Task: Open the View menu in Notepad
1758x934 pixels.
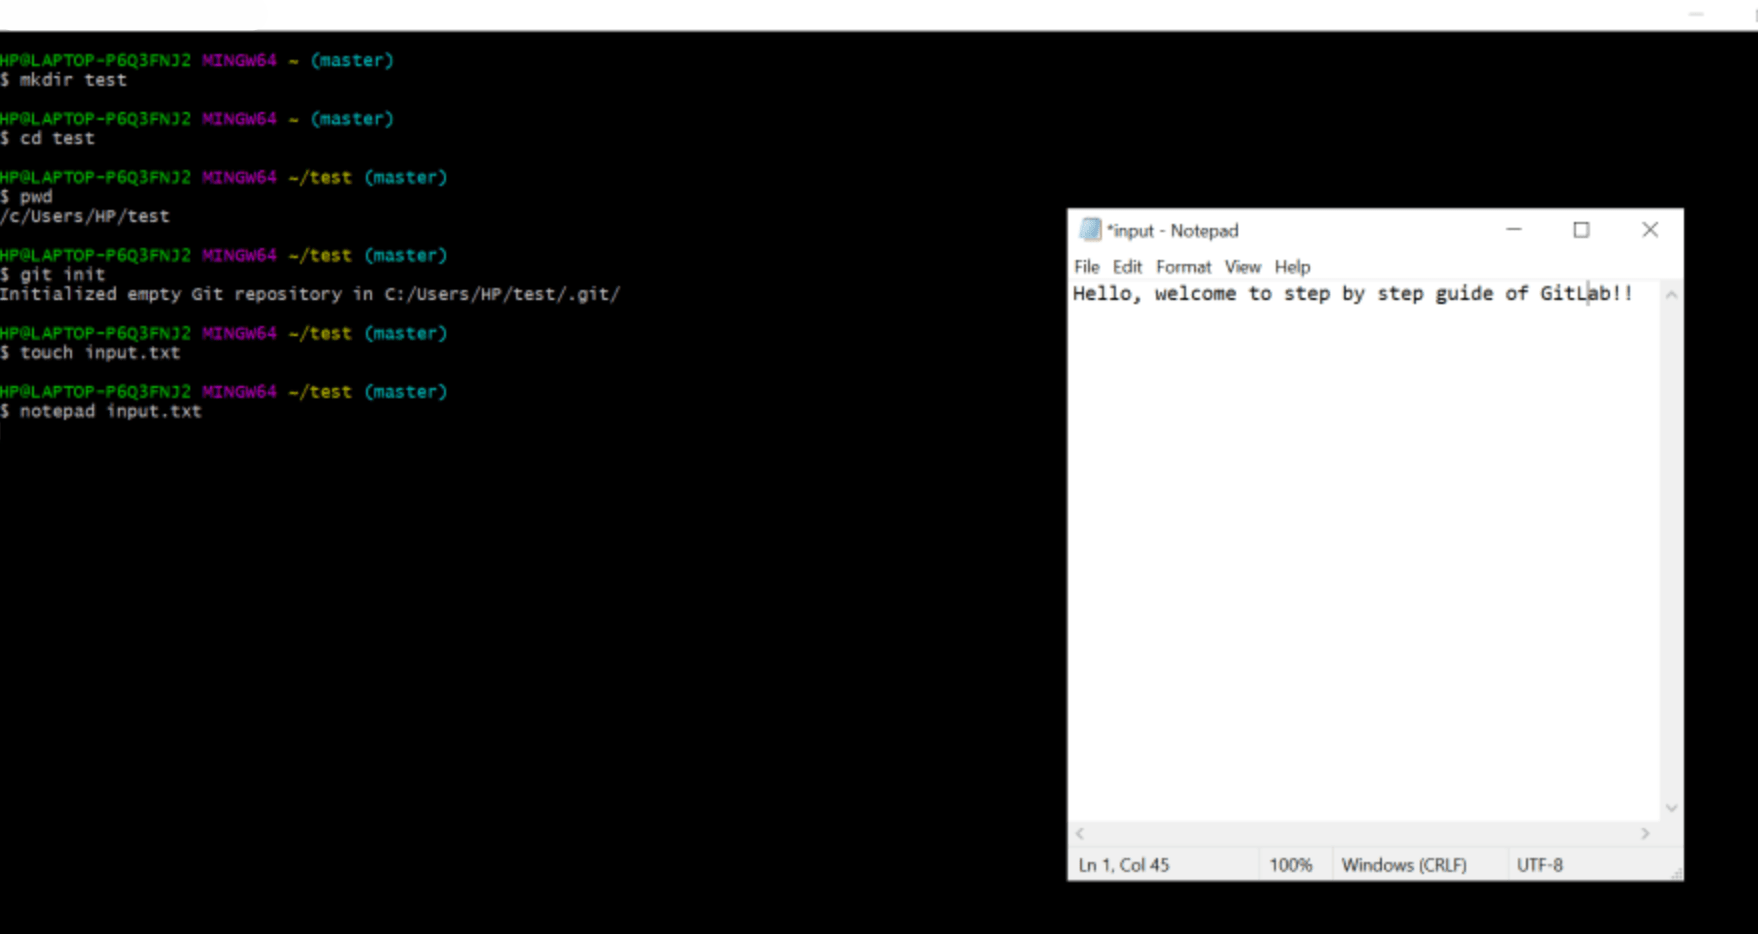Action: pos(1243,267)
